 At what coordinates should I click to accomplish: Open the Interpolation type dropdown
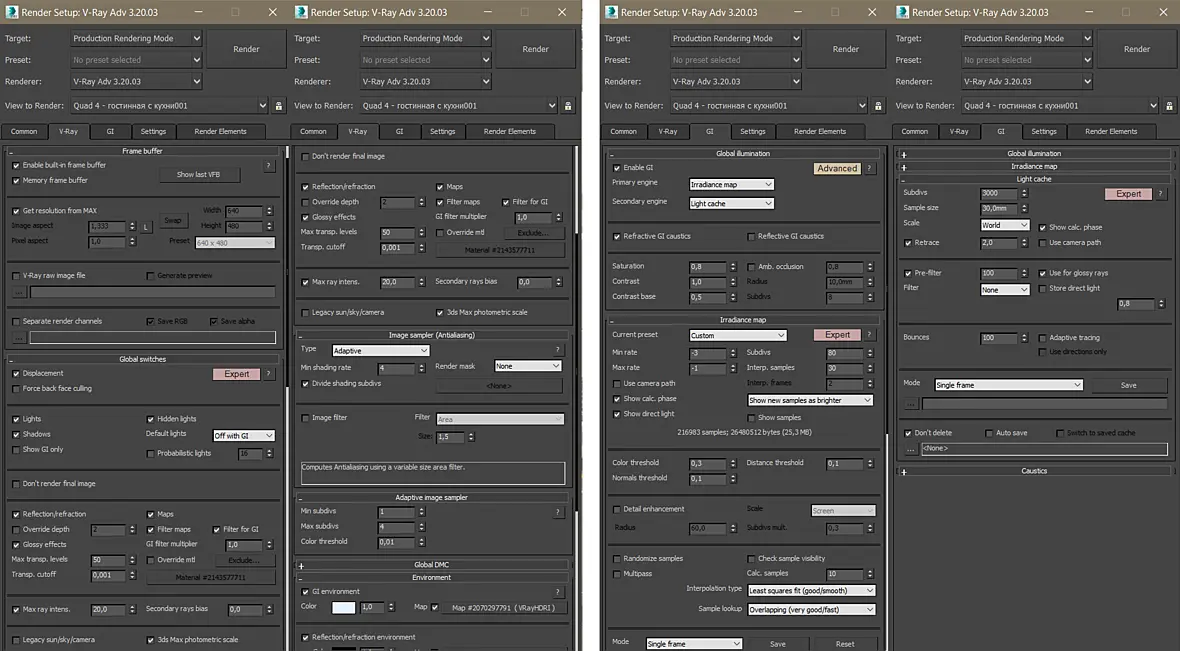coord(811,591)
